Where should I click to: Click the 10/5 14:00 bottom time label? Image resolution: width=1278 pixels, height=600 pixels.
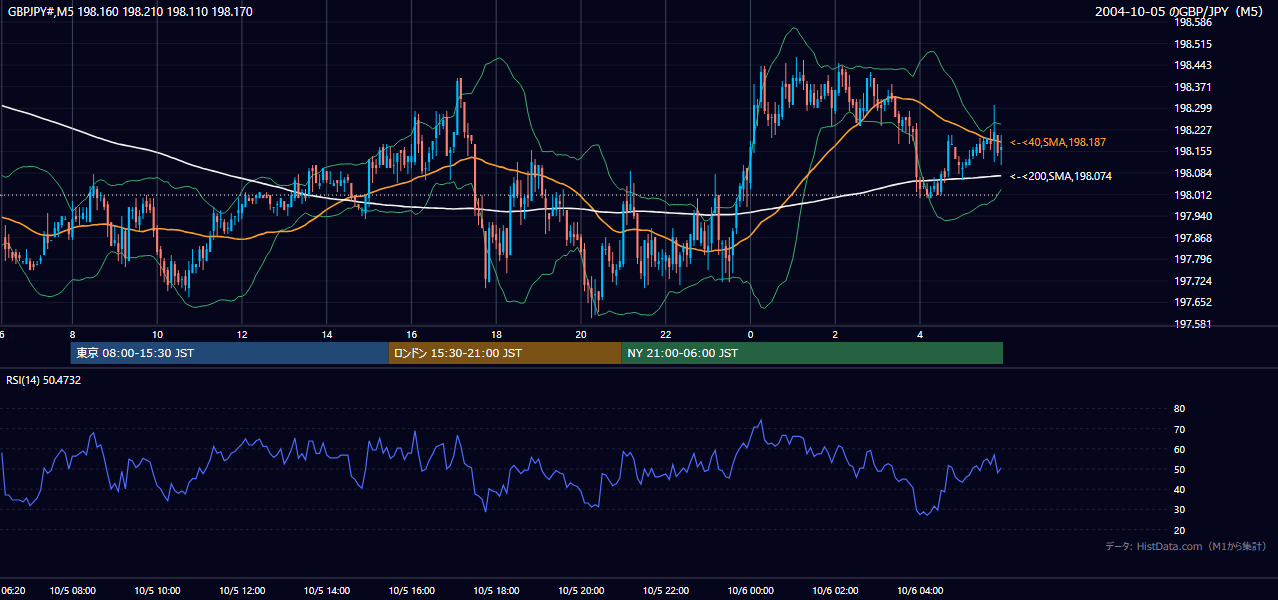(x=327, y=591)
